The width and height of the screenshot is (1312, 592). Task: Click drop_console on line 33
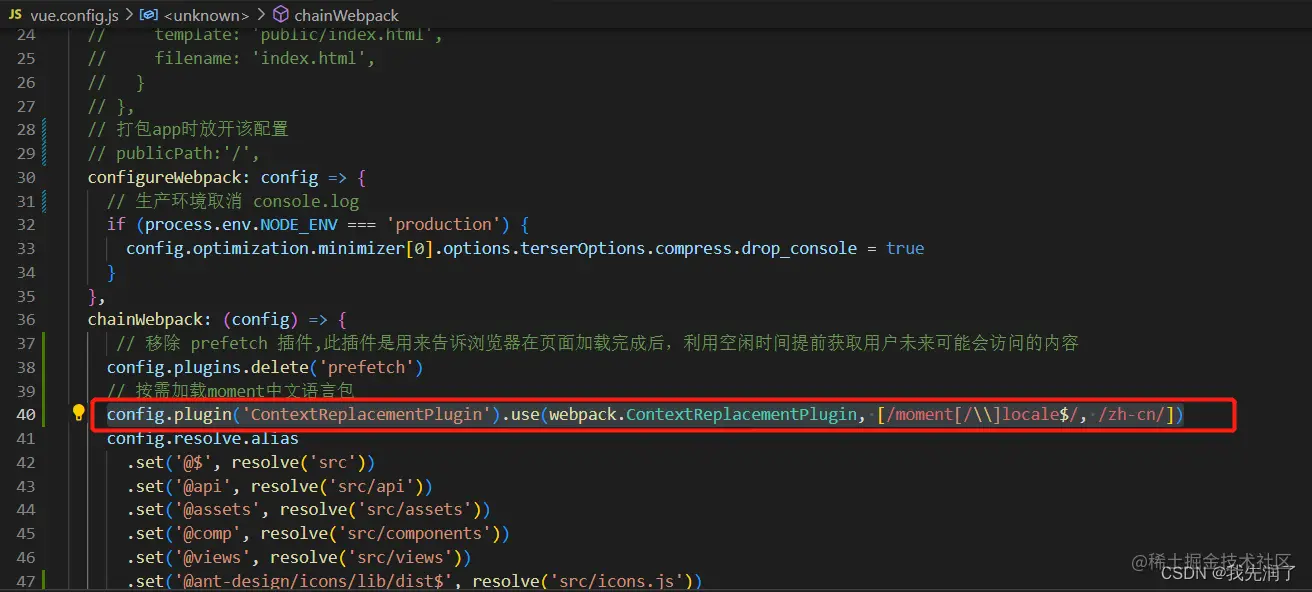(799, 248)
